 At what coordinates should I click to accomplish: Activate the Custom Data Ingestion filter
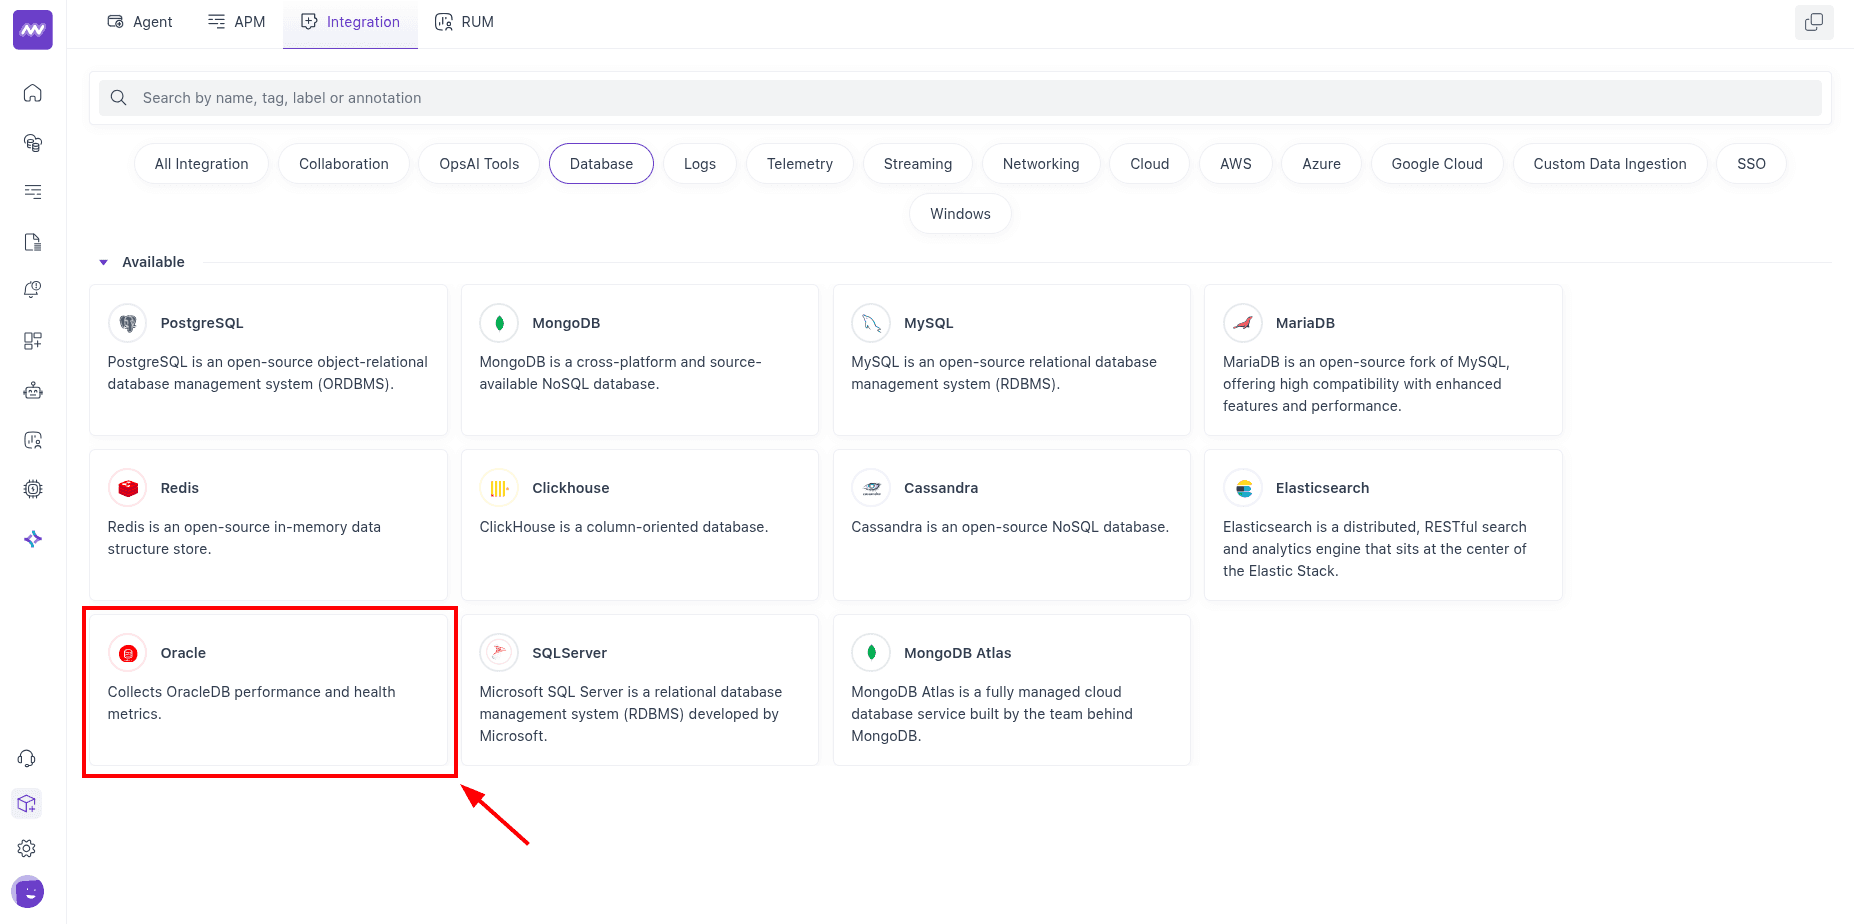point(1610,163)
